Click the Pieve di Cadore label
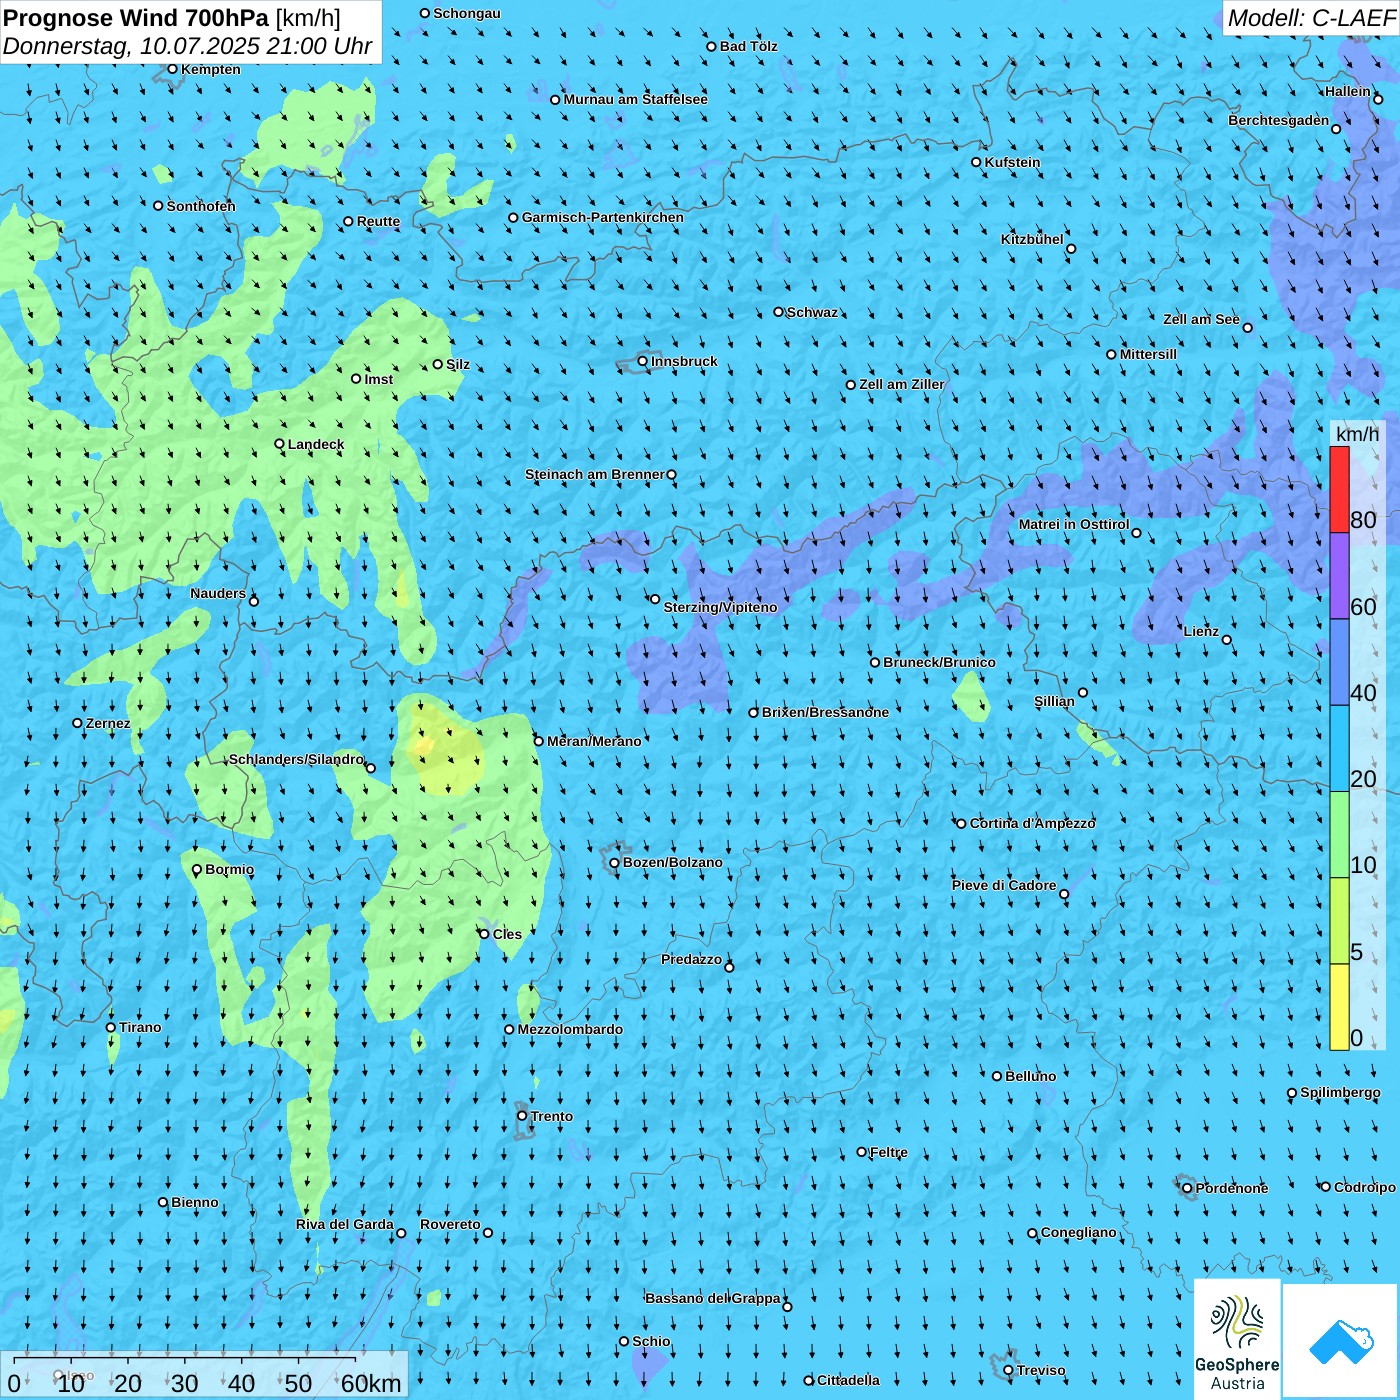The height and width of the screenshot is (1400, 1400). [x=1004, y=885]
